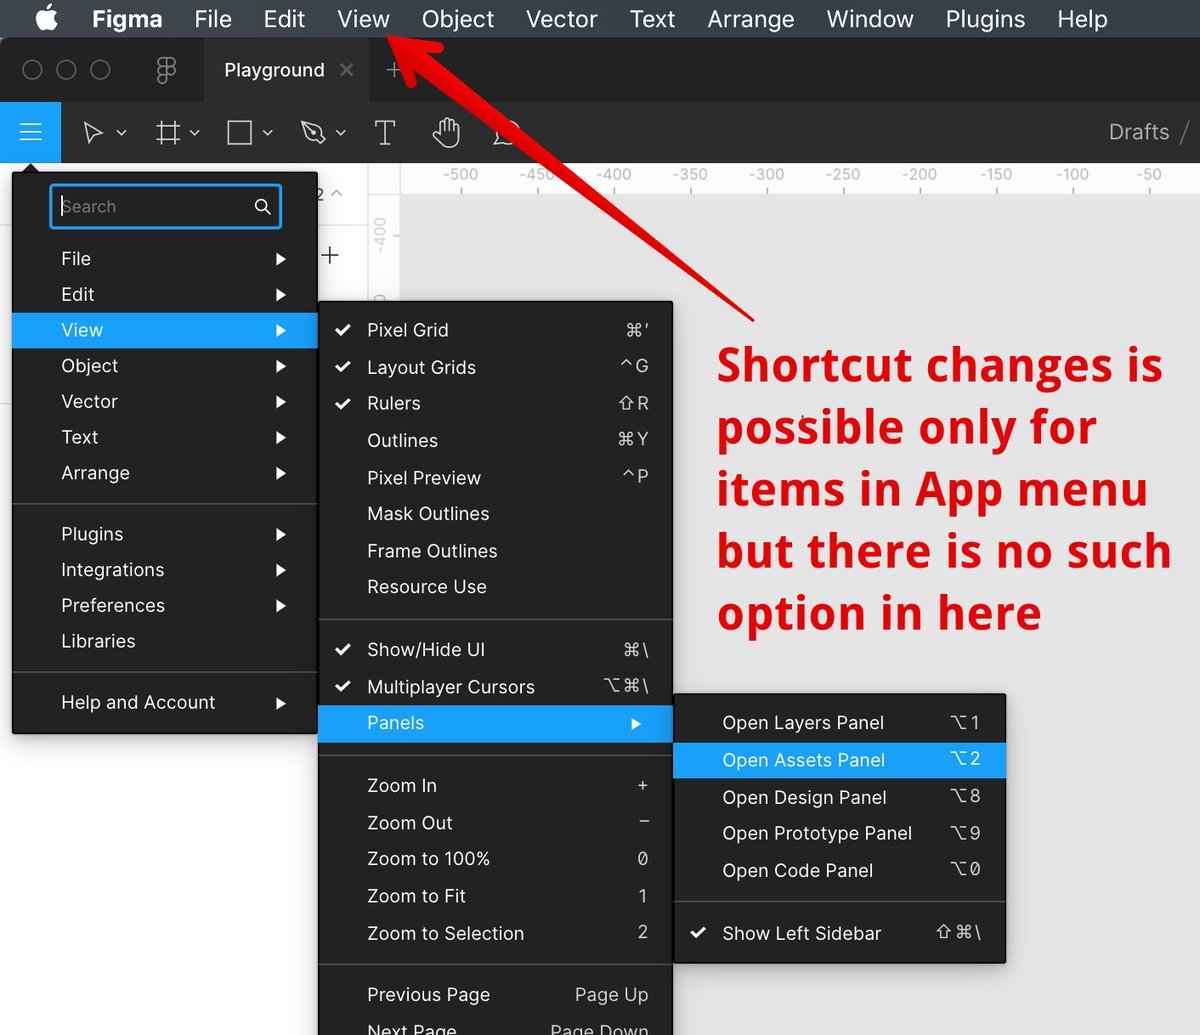The height and width of the screenshot is (1035, 1200).
Task: Open Arrange in macOS menu bar
Action: click(x=751, y=19)
